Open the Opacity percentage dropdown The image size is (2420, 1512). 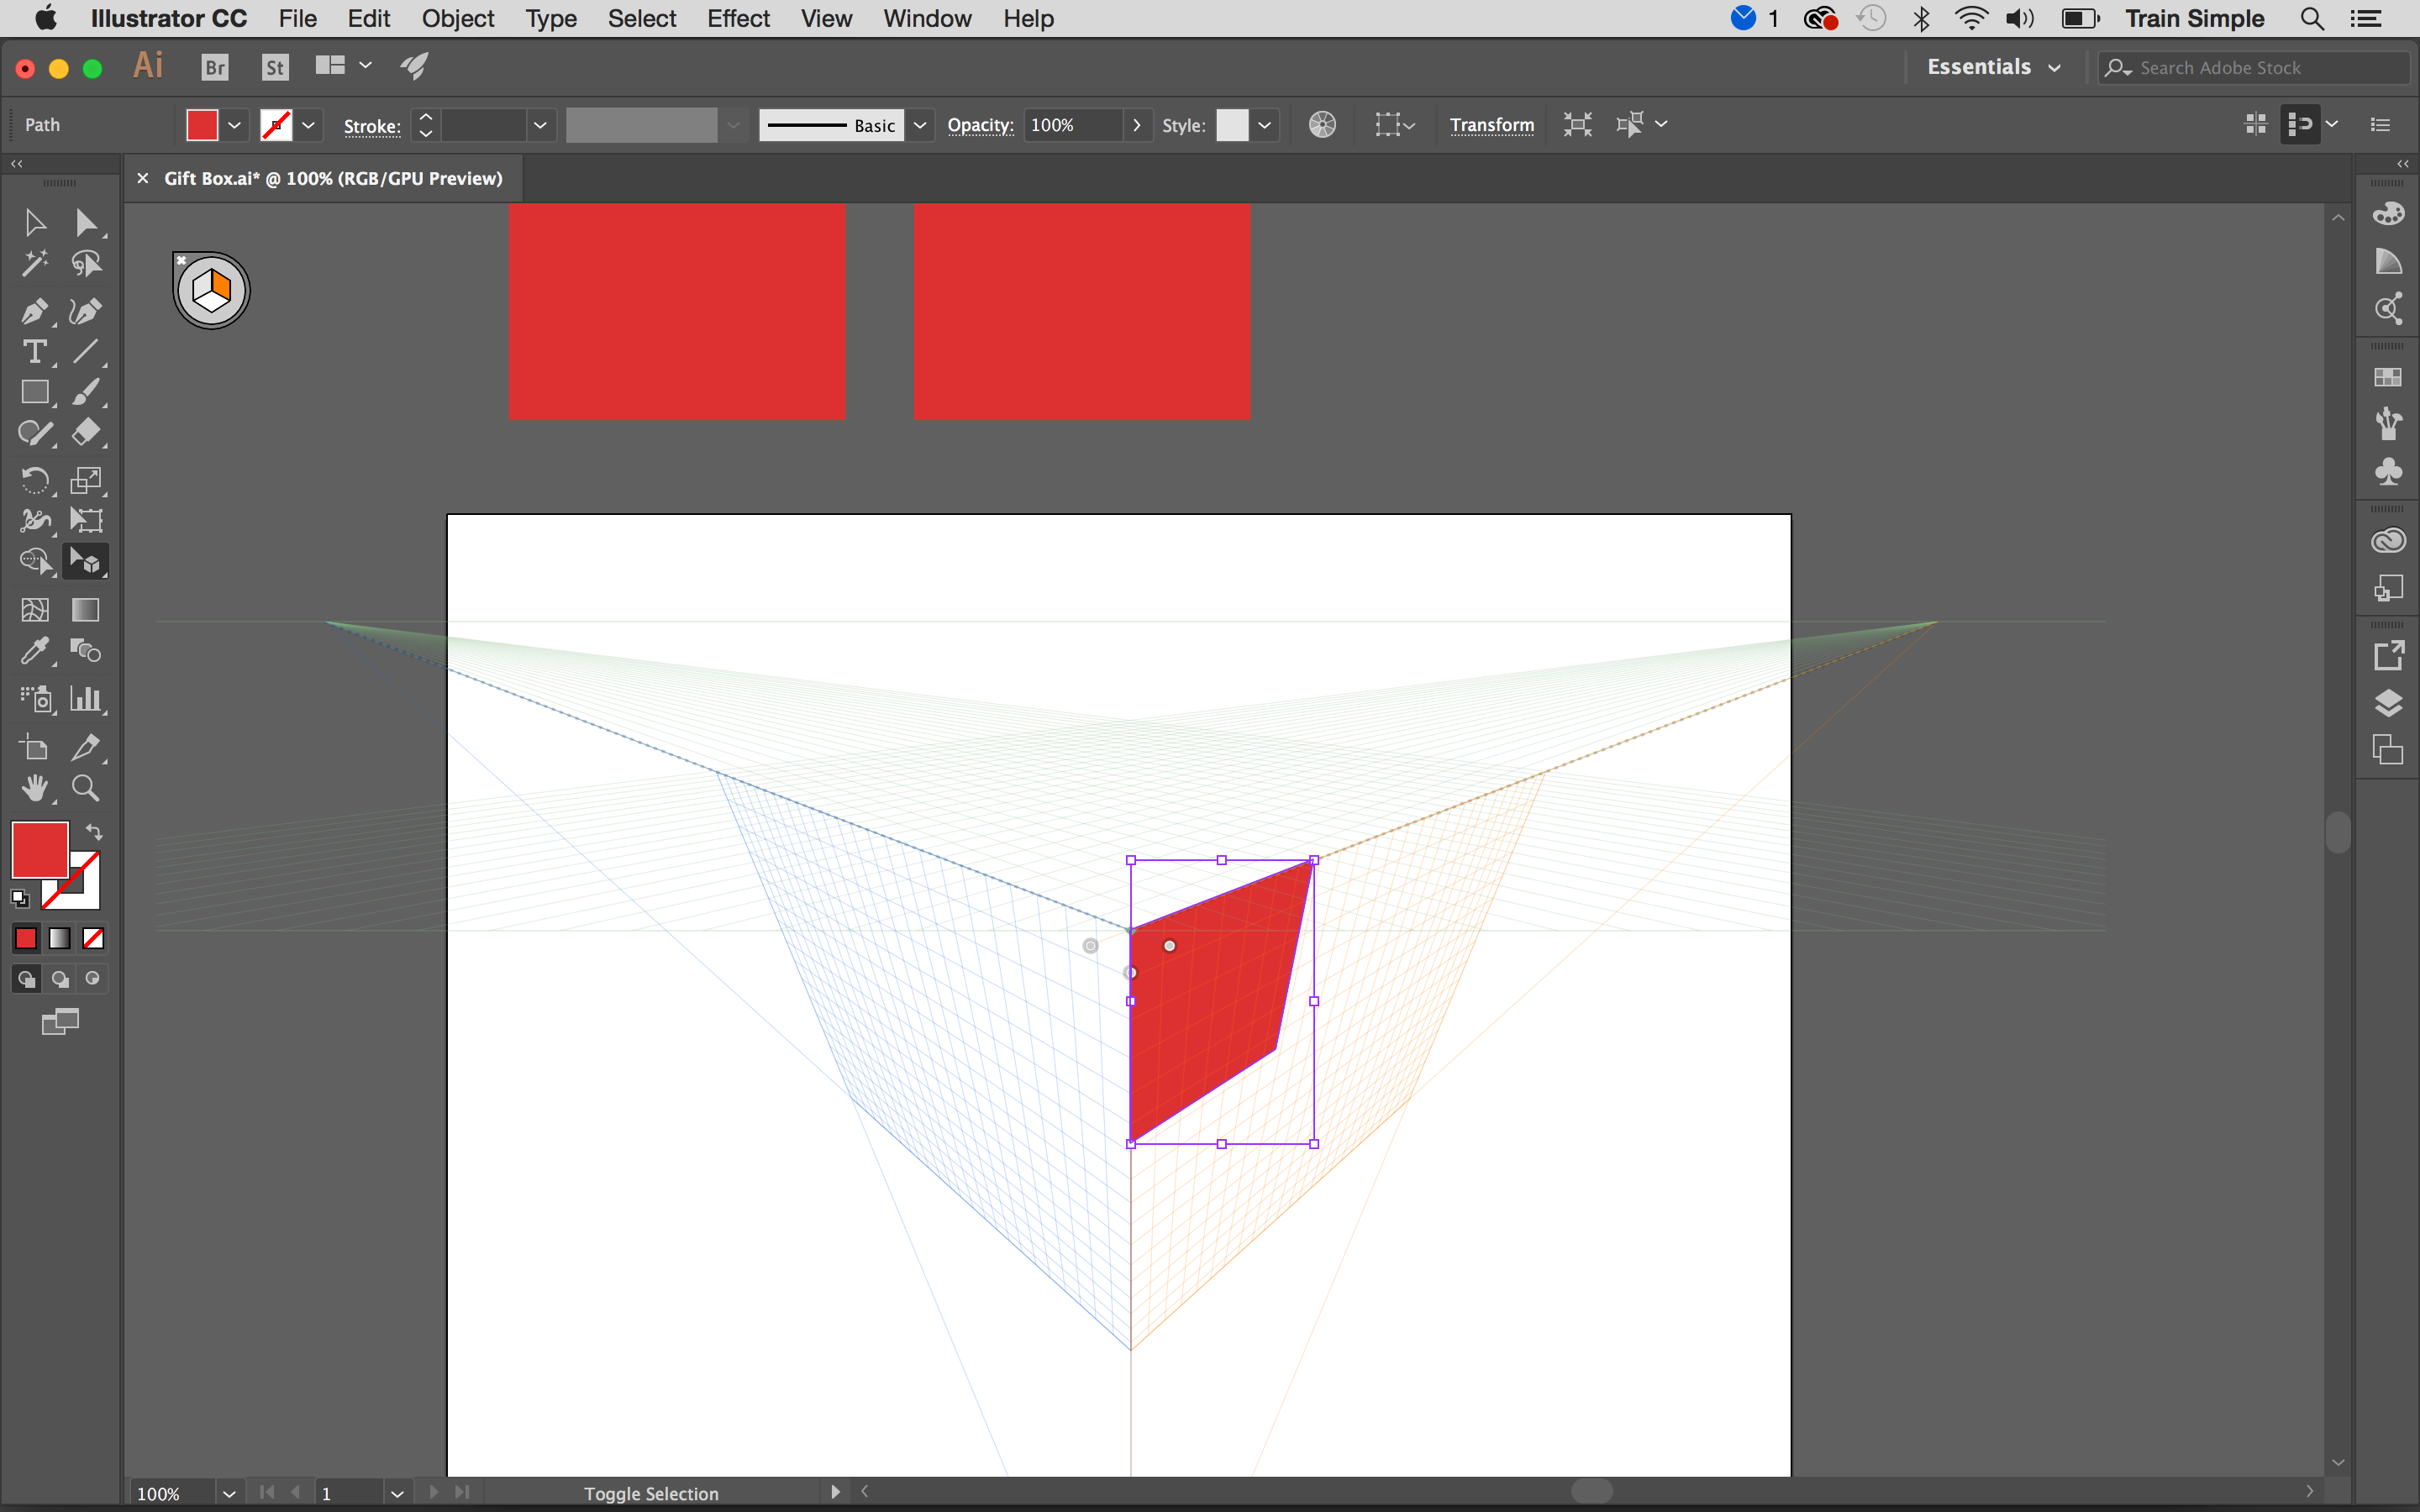click(1134, 123)
